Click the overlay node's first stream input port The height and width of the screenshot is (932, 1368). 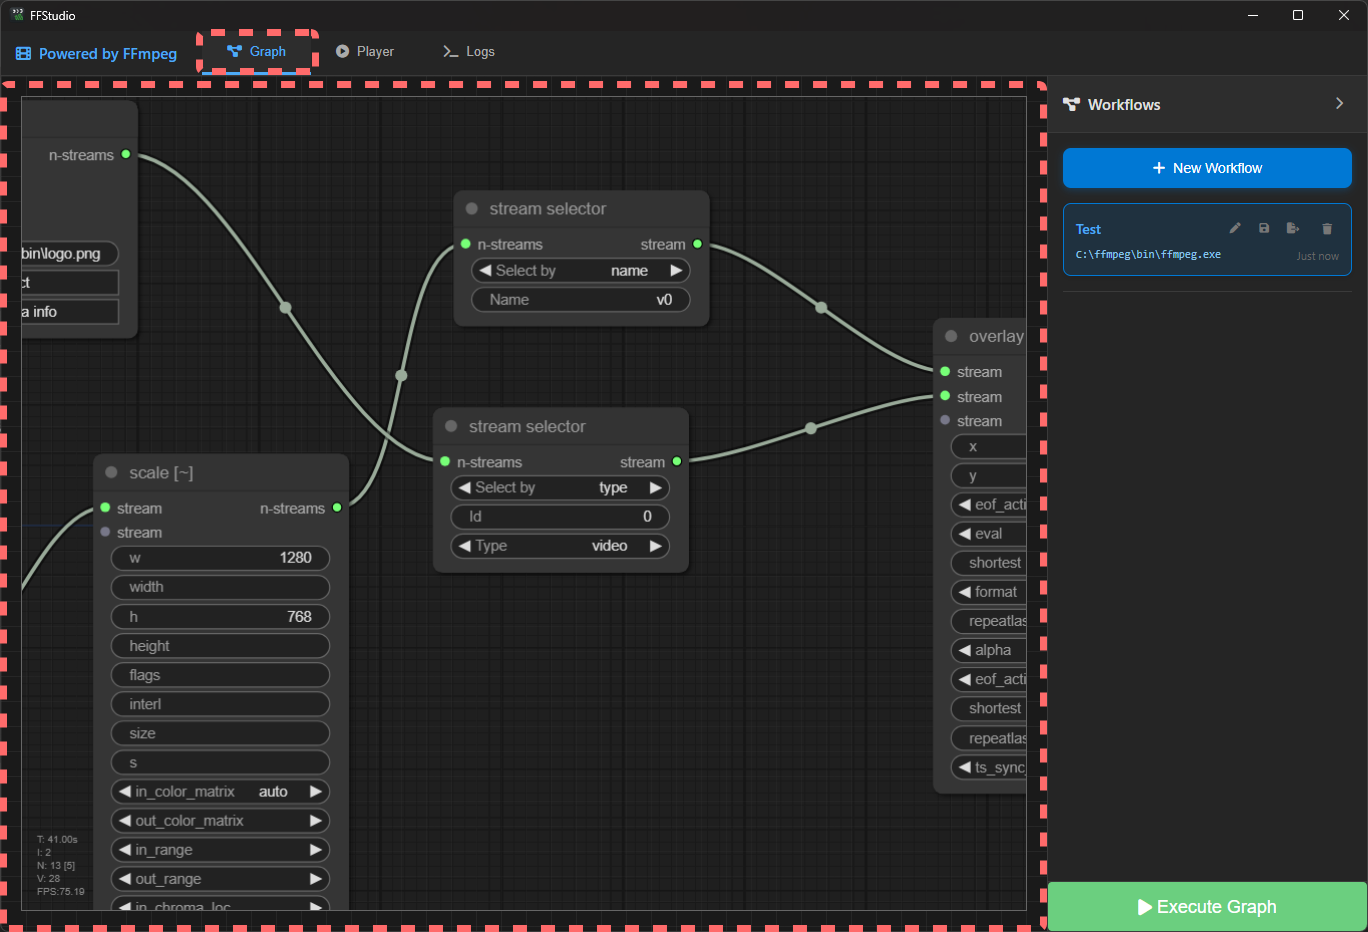click(945, 371)
